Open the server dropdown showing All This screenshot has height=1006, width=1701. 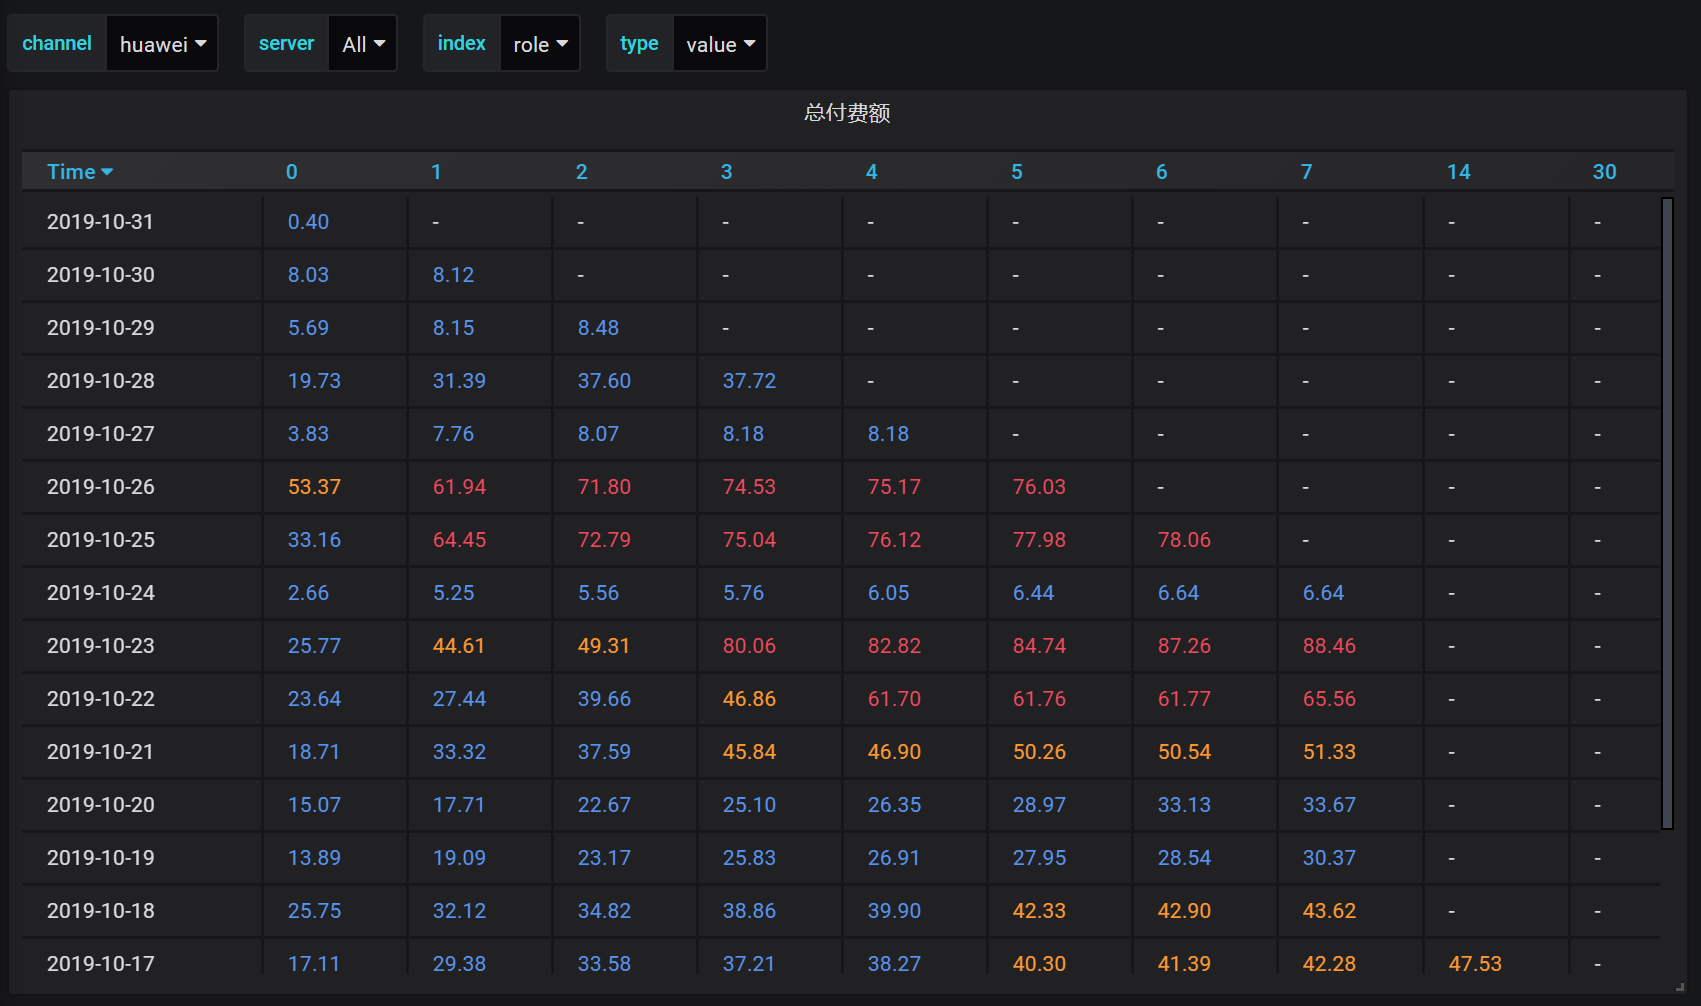pyautogui.click(x=363, y=44)
